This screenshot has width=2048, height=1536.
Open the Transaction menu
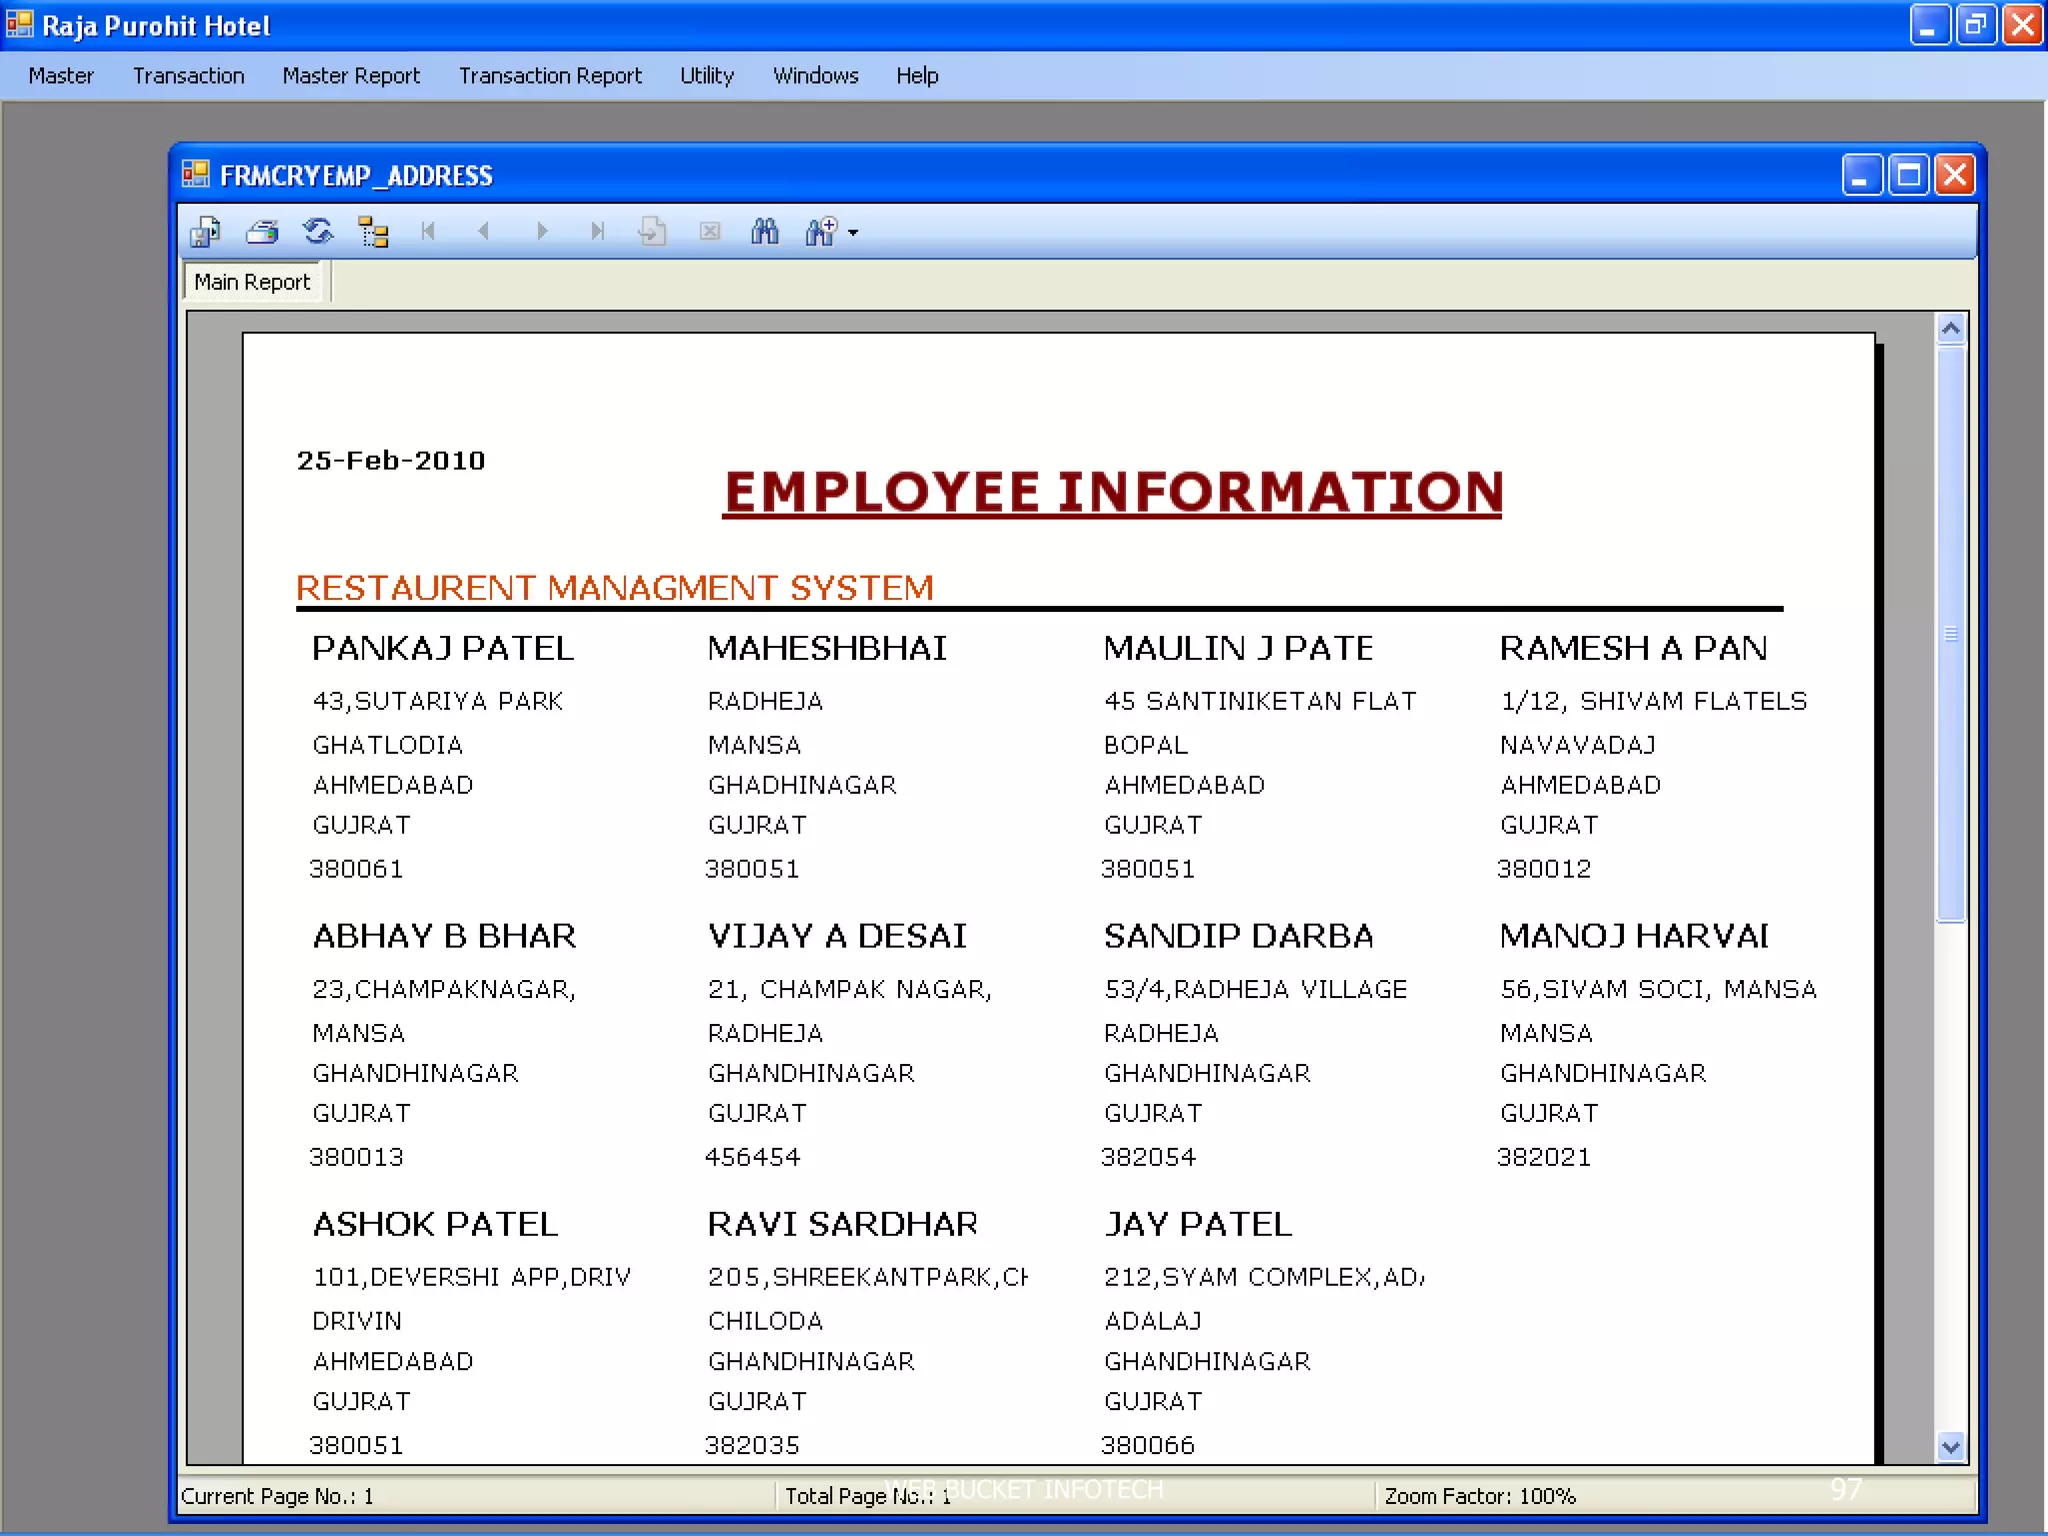click(x=189, y=76)
